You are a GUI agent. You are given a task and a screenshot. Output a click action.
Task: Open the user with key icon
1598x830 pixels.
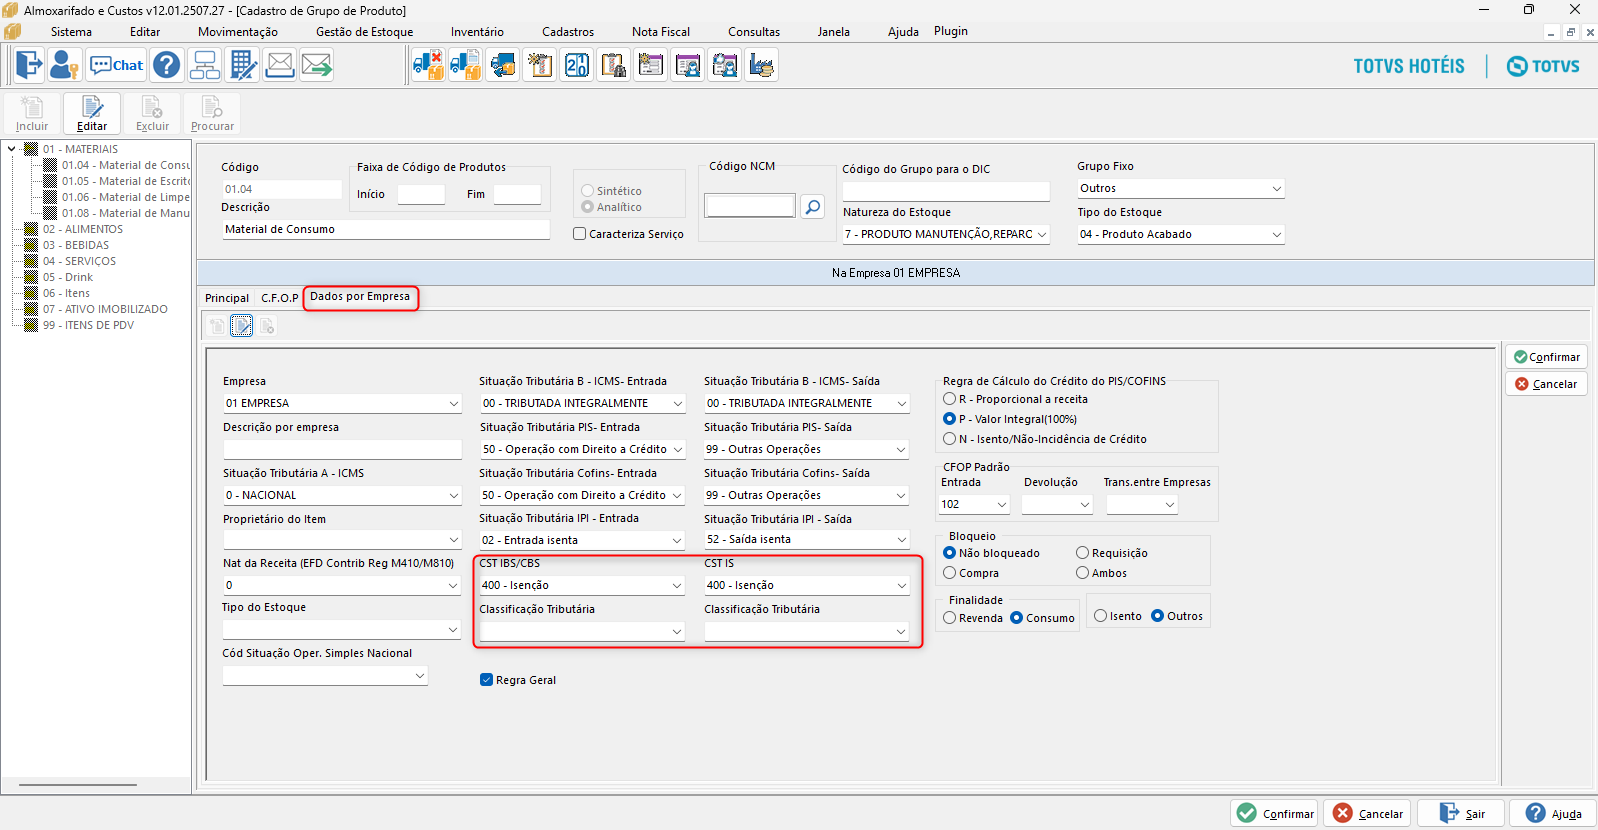pyautogui.click(x=64, y=65)
